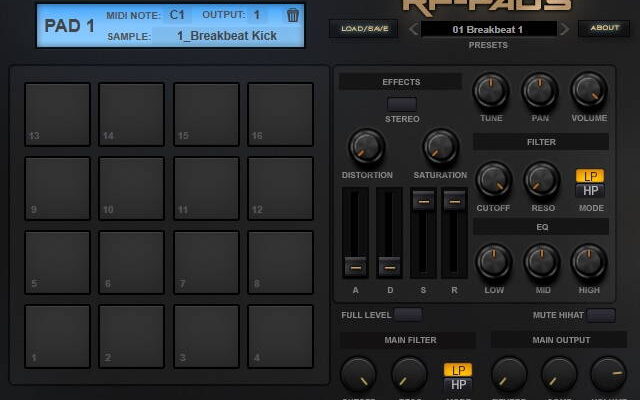Select LP mode in the MAIN FILTER section
This screenshot has height=400, width=640.
point(459,370)
